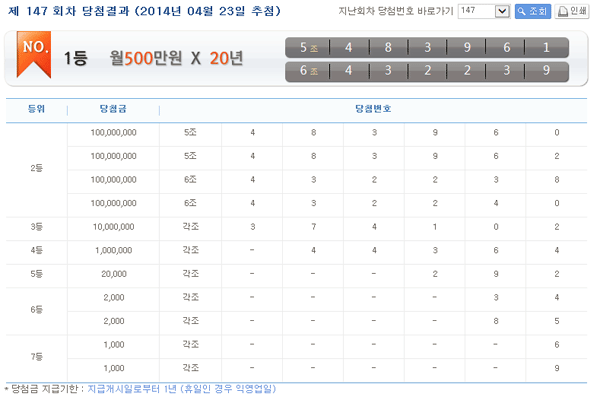Click the 10,000,000 prize amount cell
600x400 pixels.
click(113, 226)
